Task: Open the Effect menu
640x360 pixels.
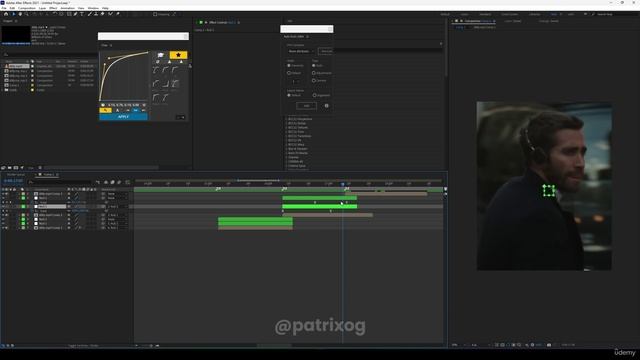Action: coord(53,8)
